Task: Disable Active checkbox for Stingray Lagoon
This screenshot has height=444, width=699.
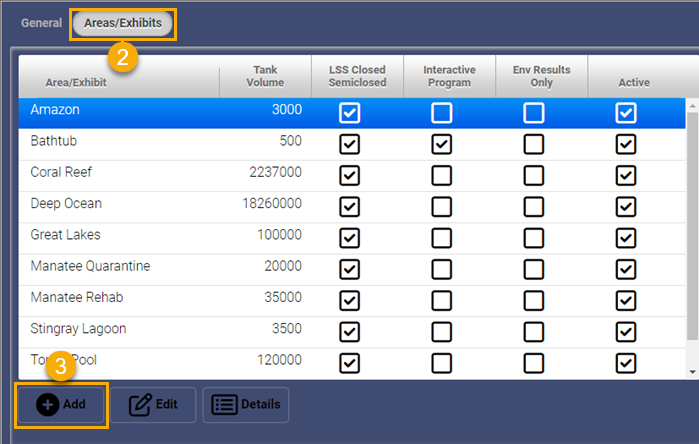Action: (x=626, y=331)
